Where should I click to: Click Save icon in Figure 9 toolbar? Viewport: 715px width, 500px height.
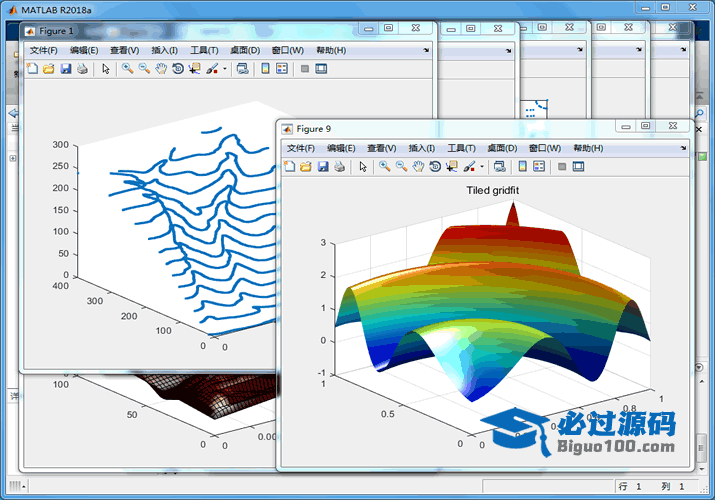coord(323,167)
